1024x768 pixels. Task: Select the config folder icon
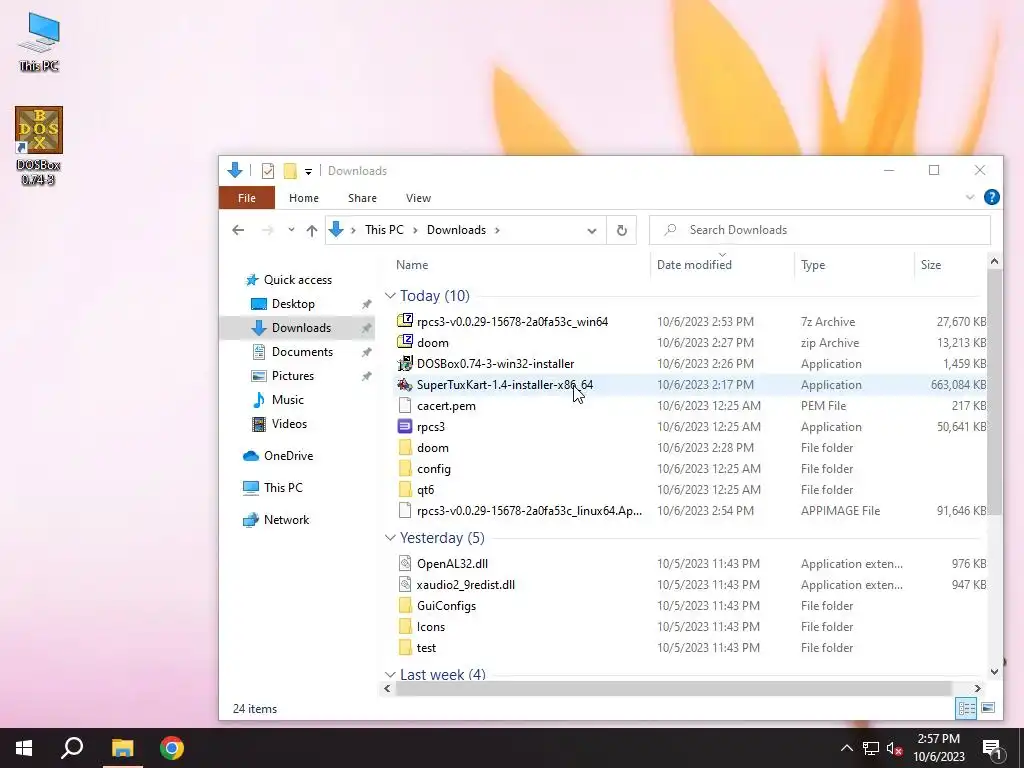tap(405, 468)
